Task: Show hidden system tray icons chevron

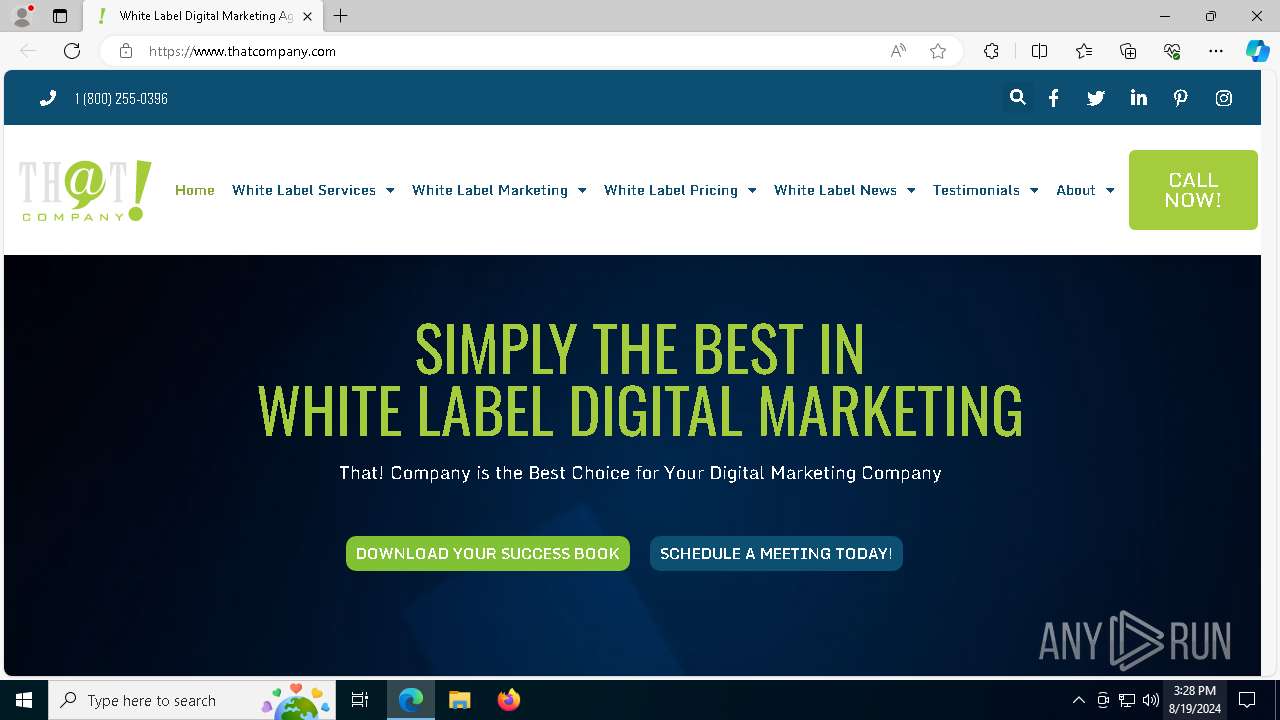Action: coord(1078,700)
